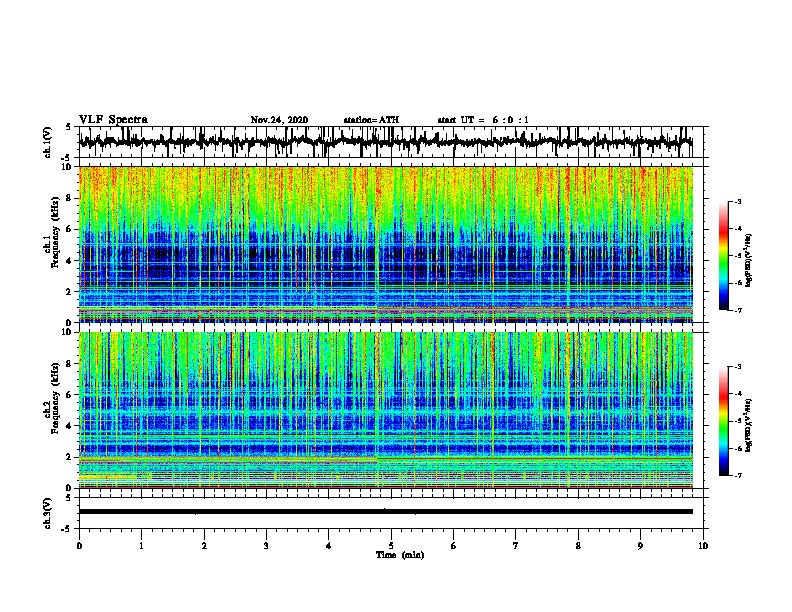Click time axis tick label "3"

click(x=266, y=546)
